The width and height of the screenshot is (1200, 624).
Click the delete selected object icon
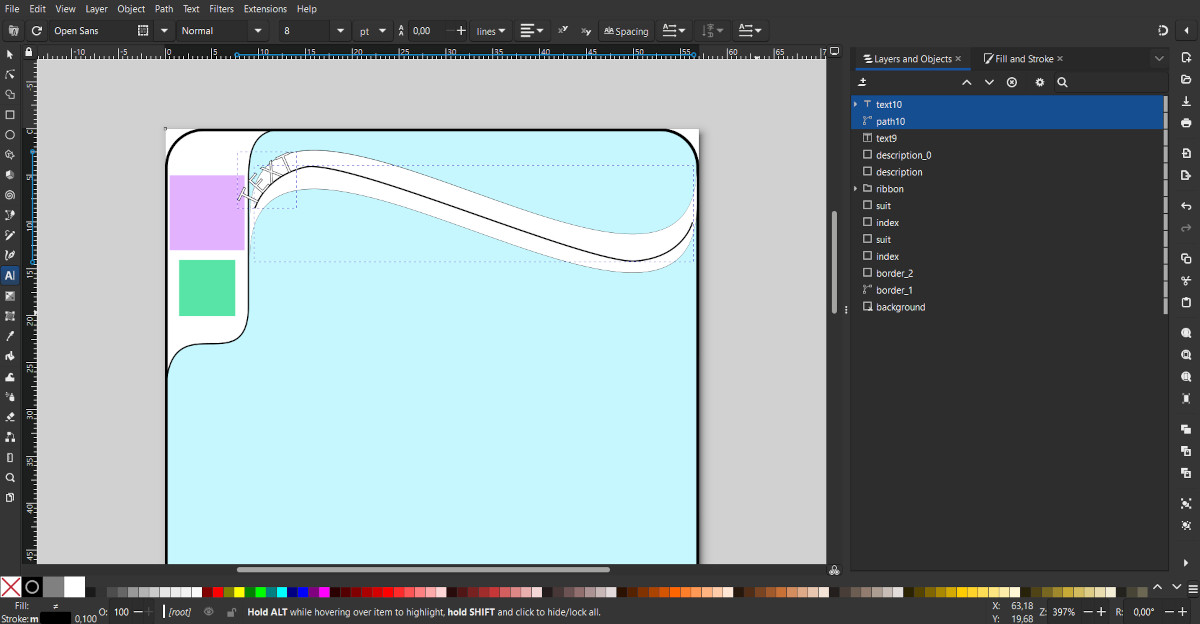(x=1011, y=82)
